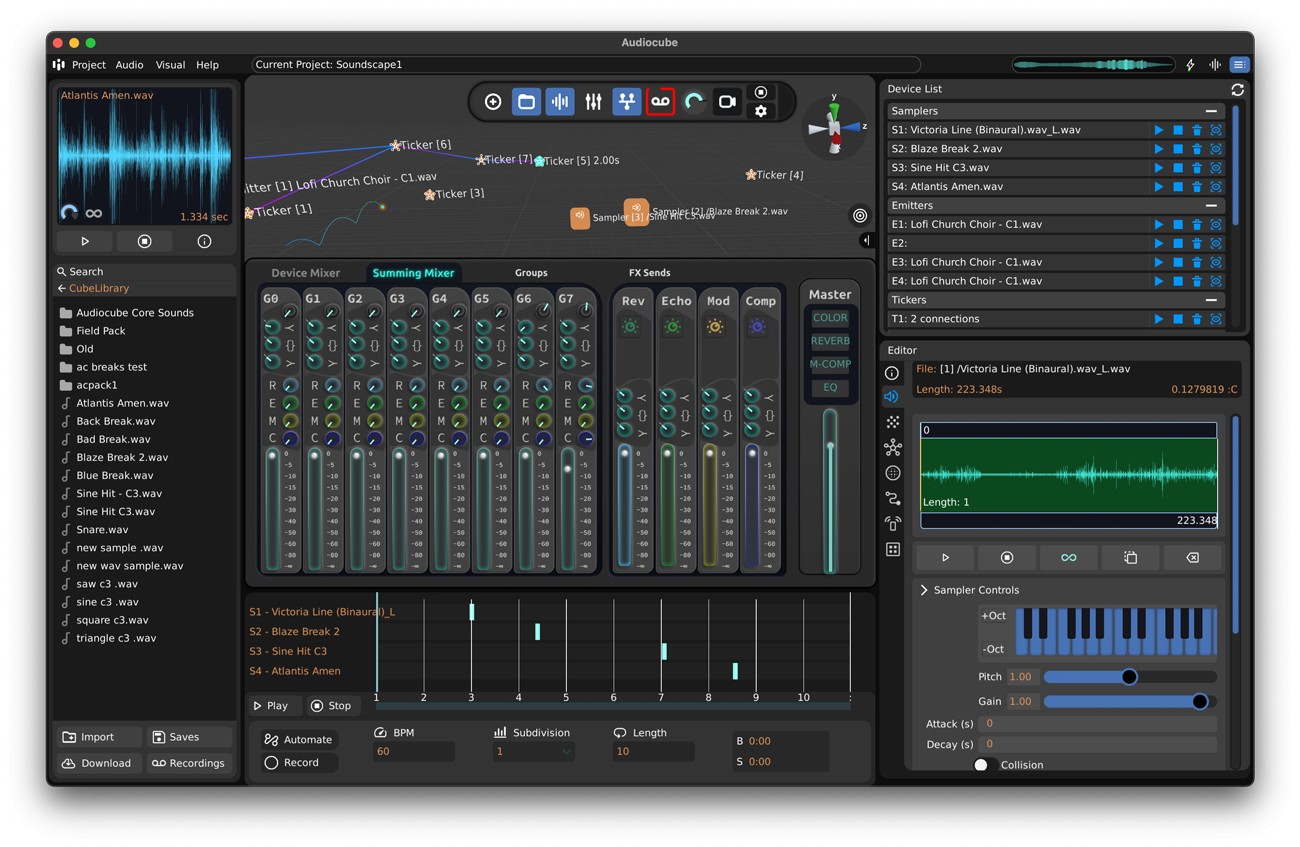
Task: Toggle loop infinity button in Editor
Action: point(1068,558)
